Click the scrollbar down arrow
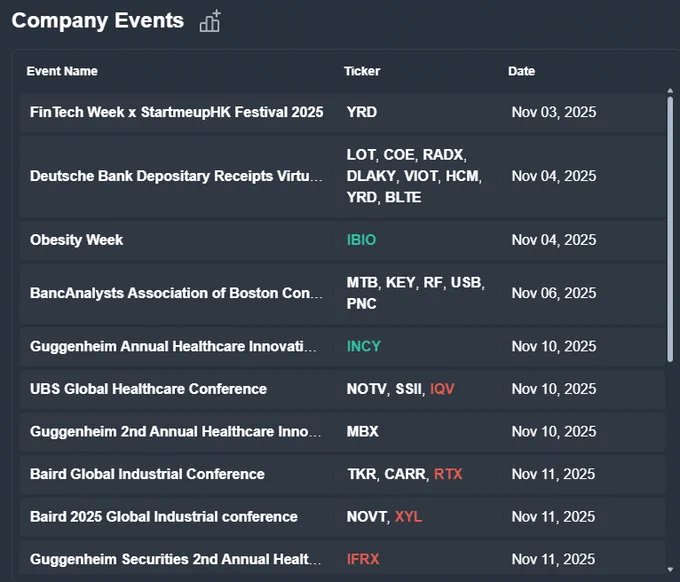This screenshot has width=680, height=582. point(670,569)
